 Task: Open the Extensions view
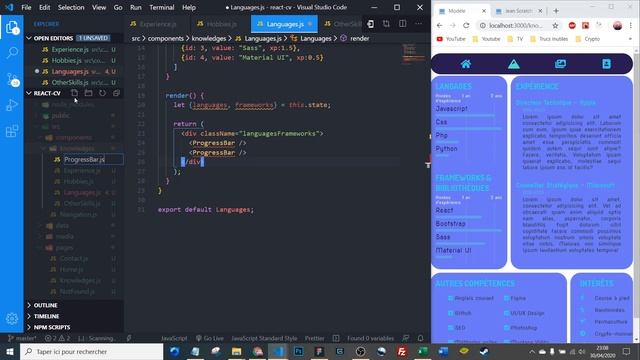pyautogui.click(x=12, y=131)
